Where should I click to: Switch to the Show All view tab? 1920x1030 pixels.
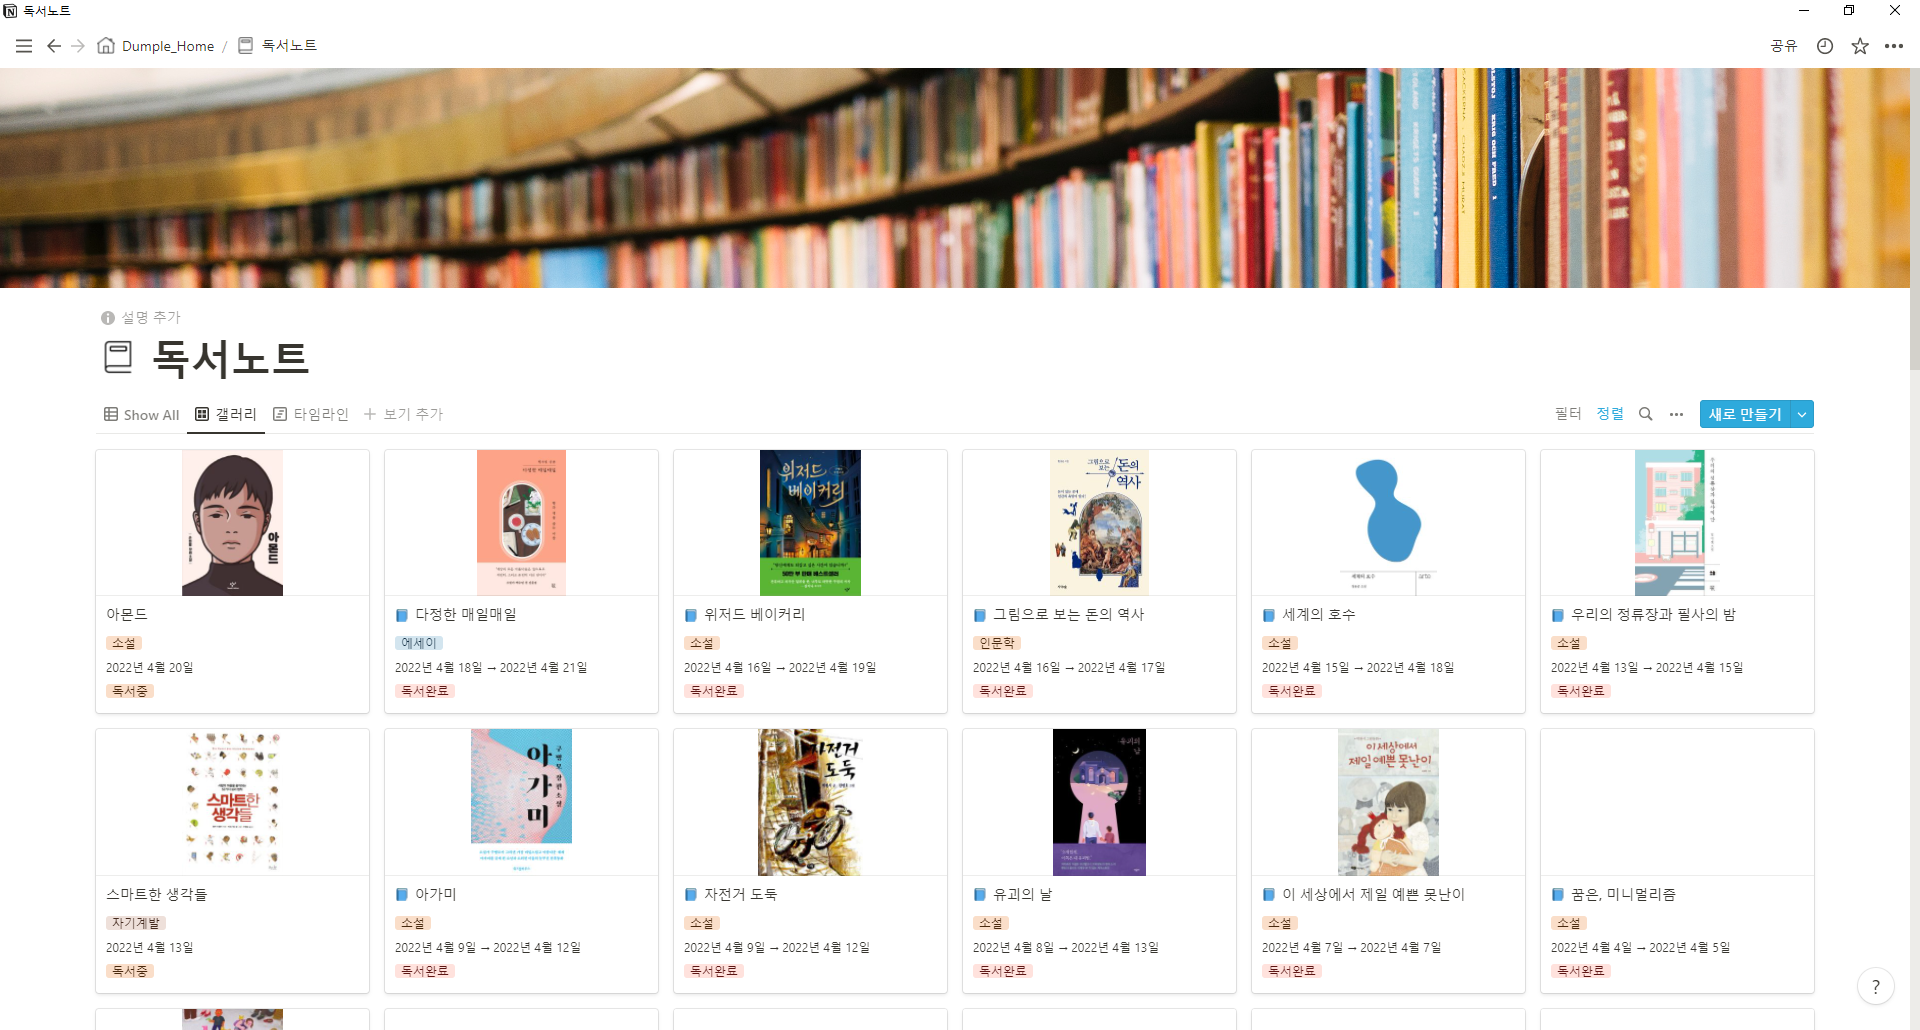click(x=142, y=415)
